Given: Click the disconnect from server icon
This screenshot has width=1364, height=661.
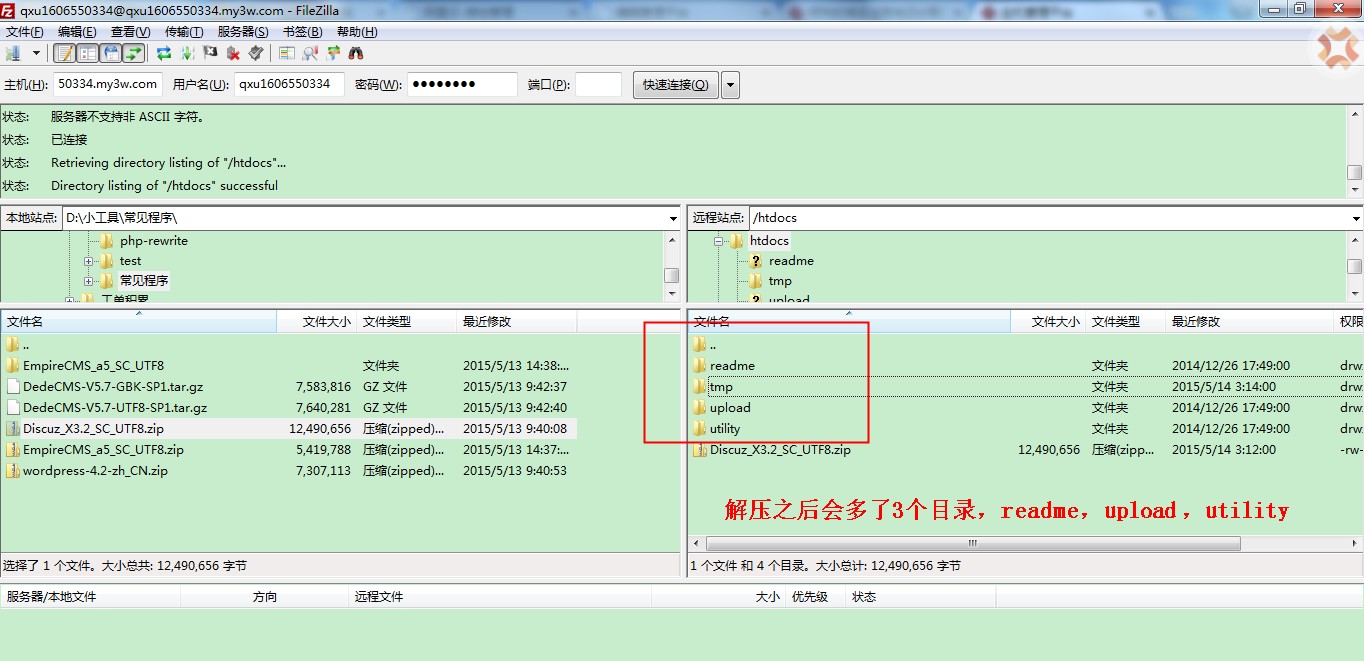Looking at the screenshot, I should point(233,53).
